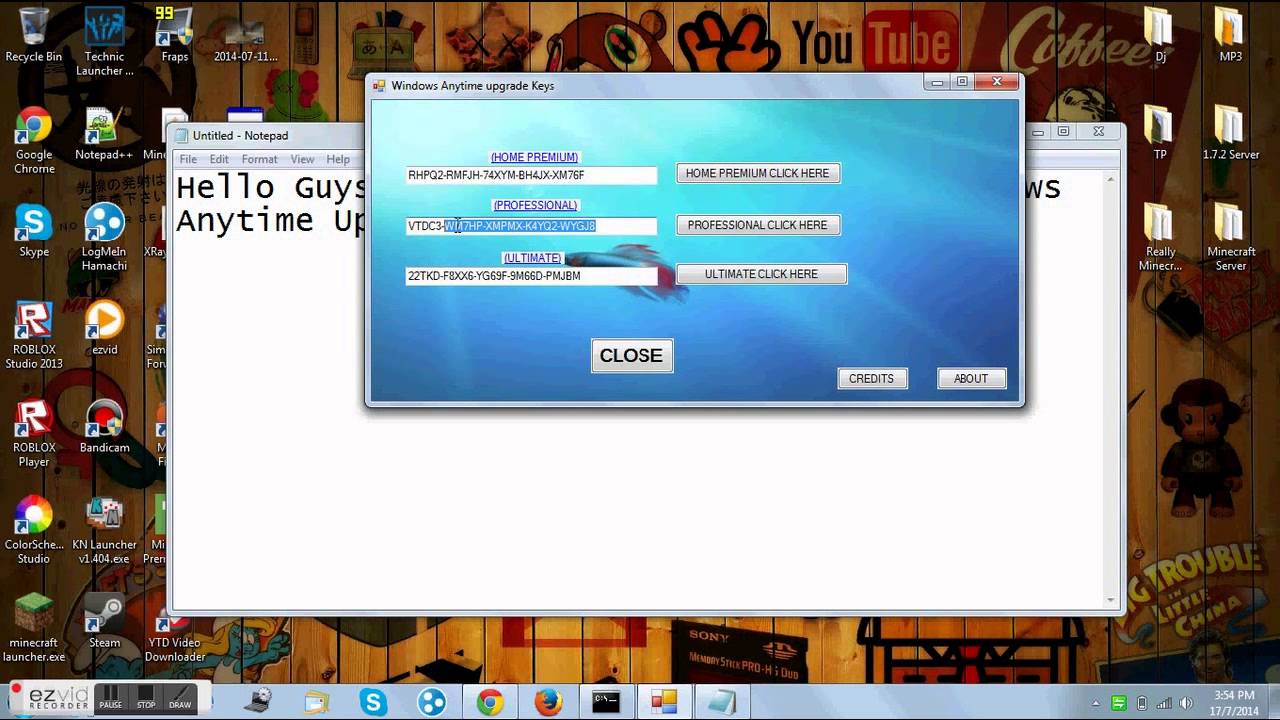Stop the ezvid recording

point(146,697)
